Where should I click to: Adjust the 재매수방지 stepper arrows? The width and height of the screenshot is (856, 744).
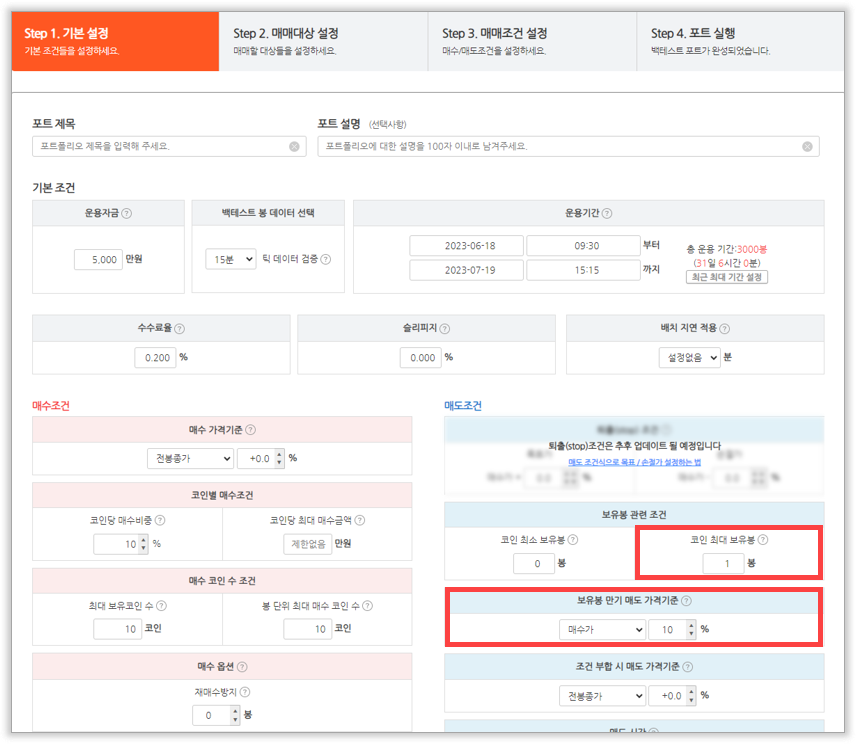coord(237,716)
